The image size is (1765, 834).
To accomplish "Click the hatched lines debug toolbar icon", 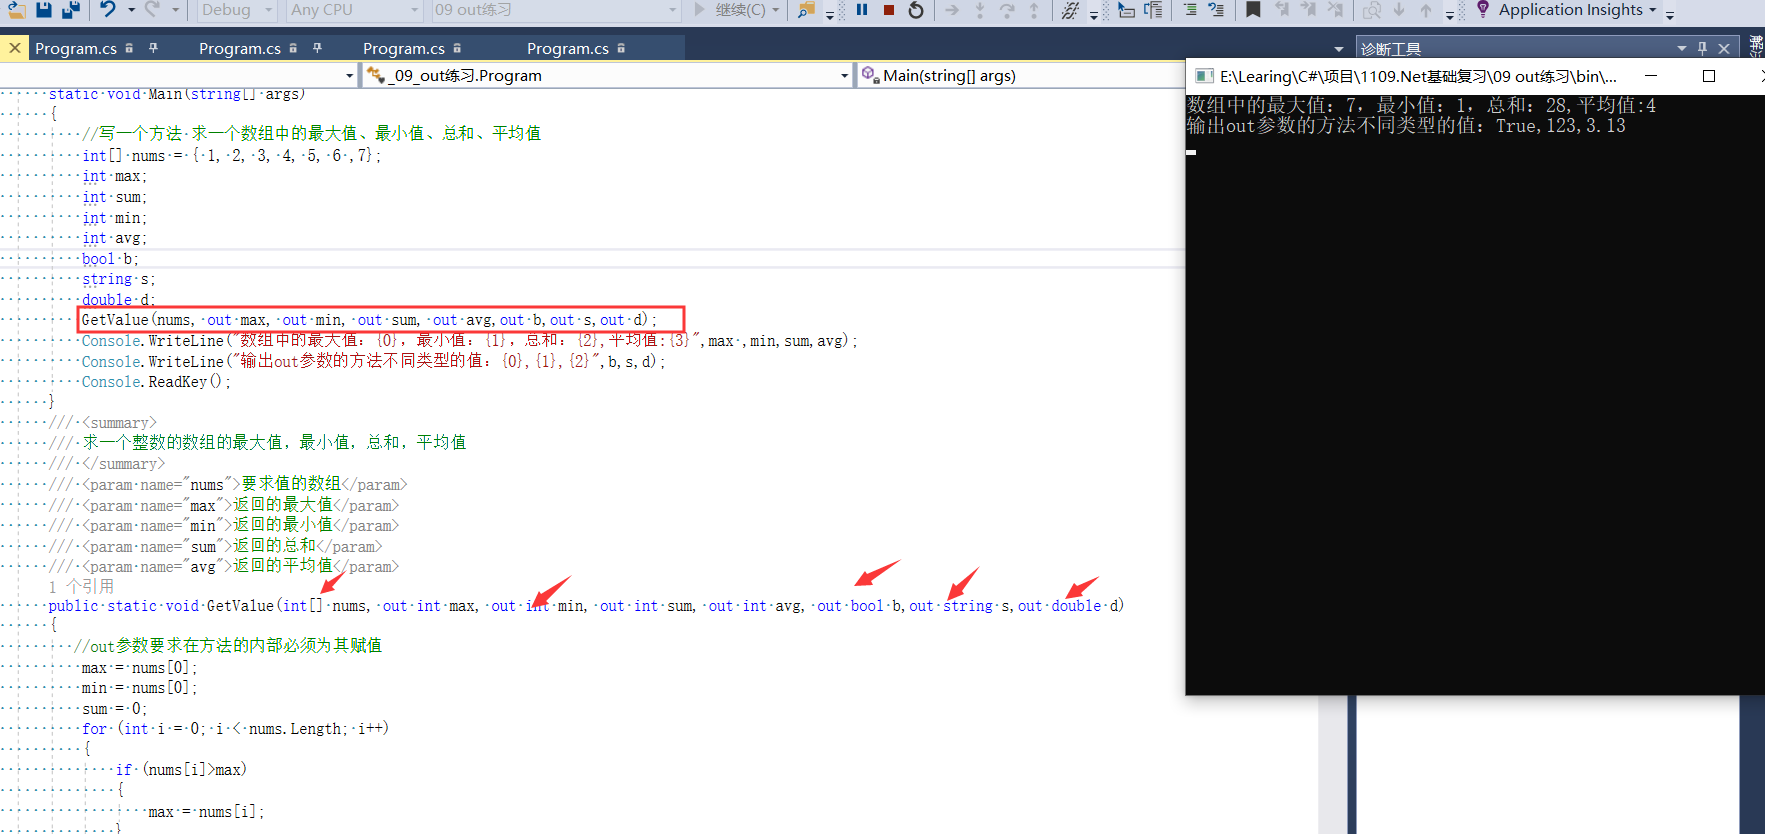I will coord(1071,10).
